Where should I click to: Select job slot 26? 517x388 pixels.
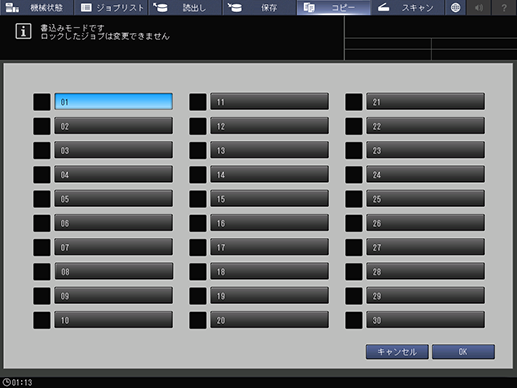pyautogui.click(x=425, y=223)
